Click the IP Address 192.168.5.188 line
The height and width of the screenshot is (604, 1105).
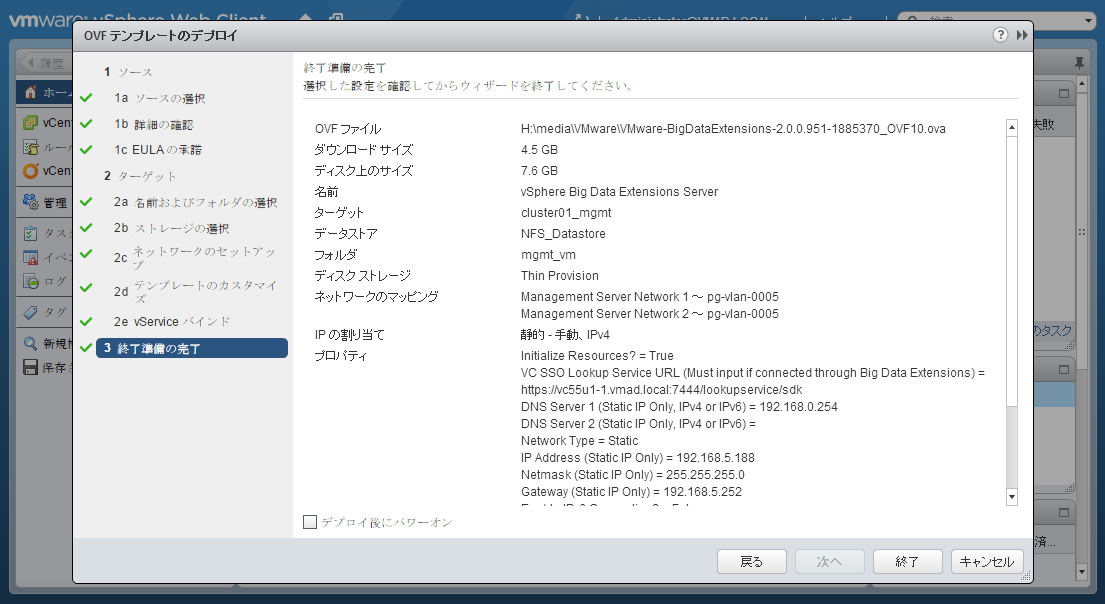[638, 457]
